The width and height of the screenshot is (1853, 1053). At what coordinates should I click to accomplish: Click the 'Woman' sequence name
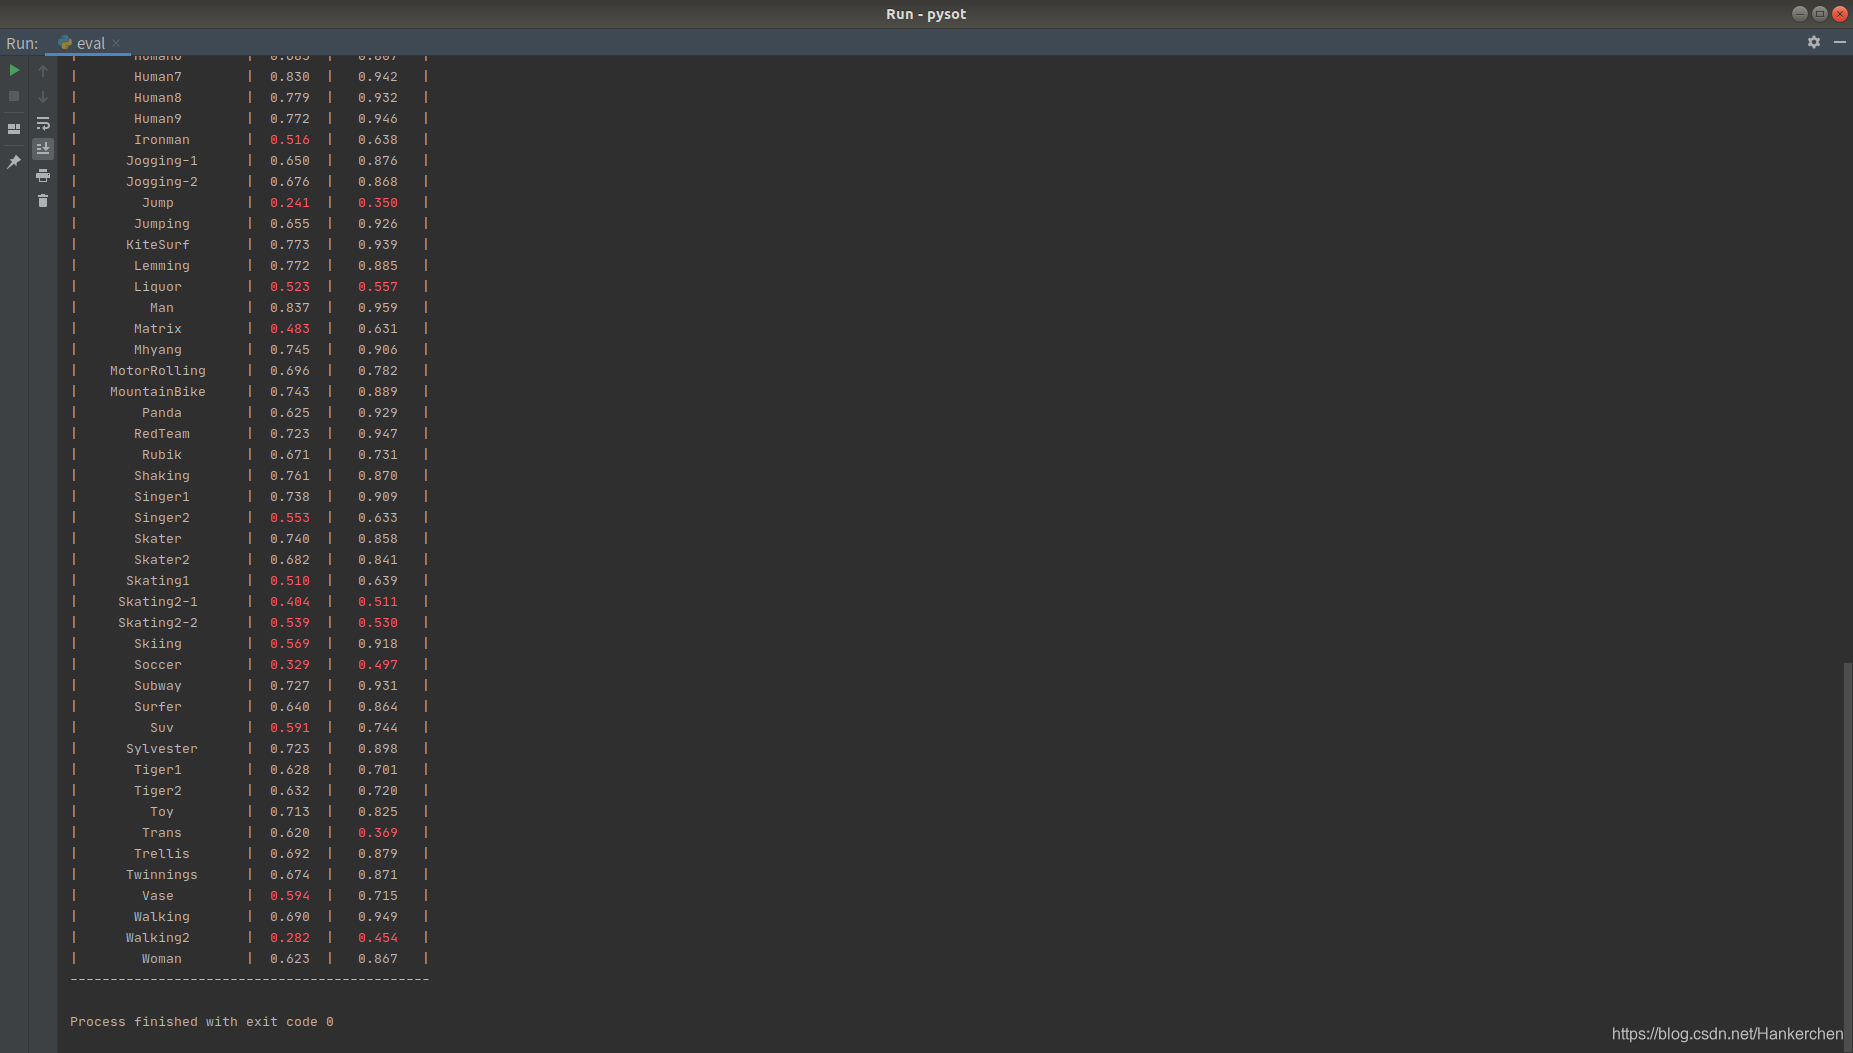click(162, 959)
